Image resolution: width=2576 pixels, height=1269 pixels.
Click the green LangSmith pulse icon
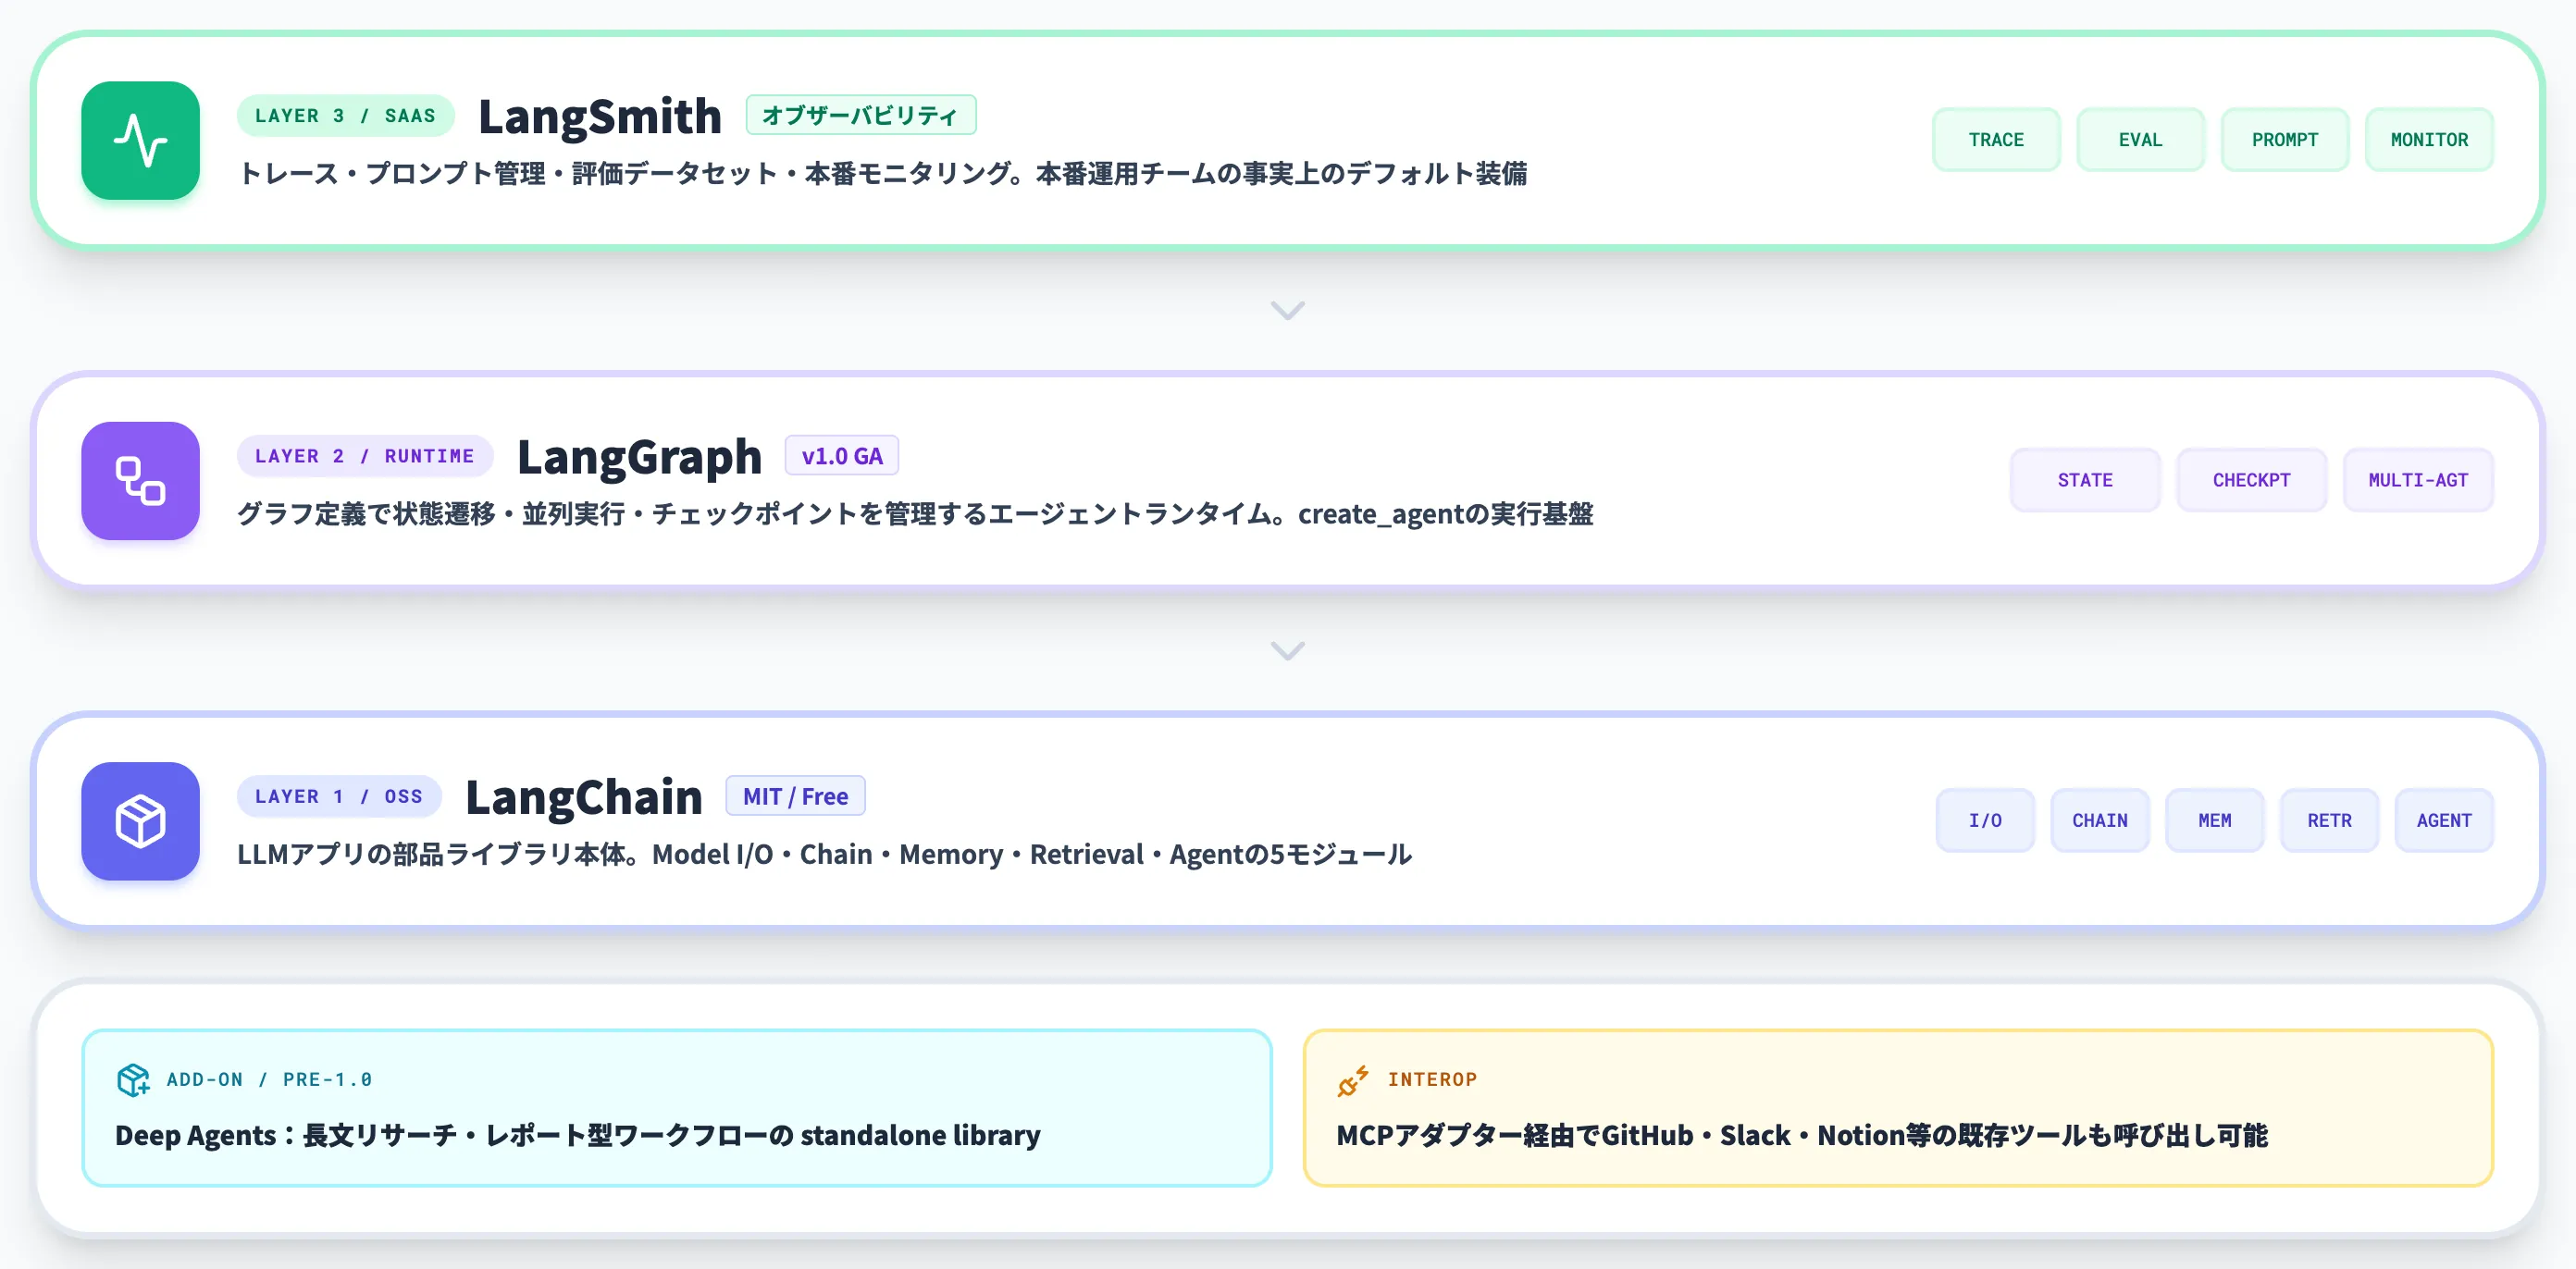[140, 140]
